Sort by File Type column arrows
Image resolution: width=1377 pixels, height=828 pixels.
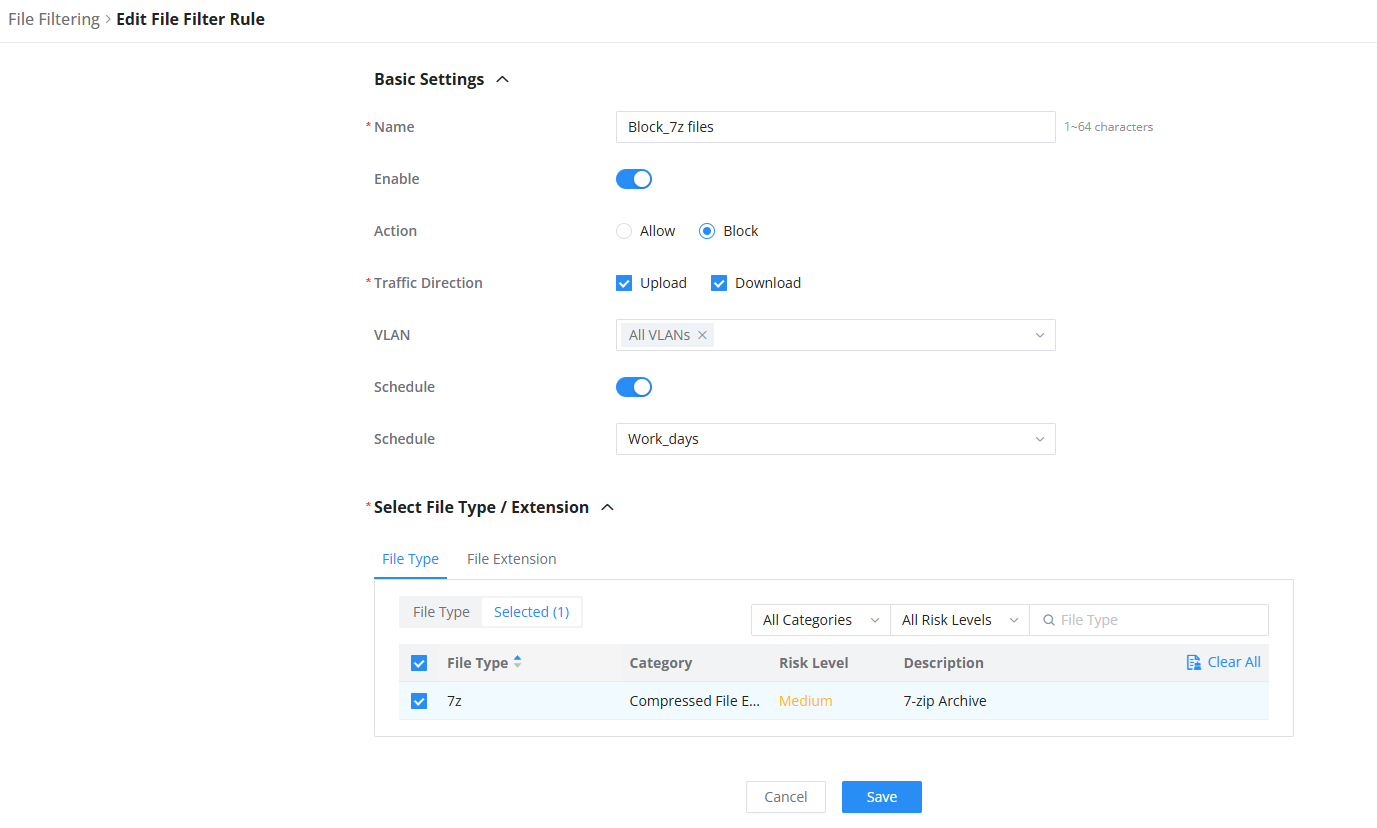[x=517, y=662]
